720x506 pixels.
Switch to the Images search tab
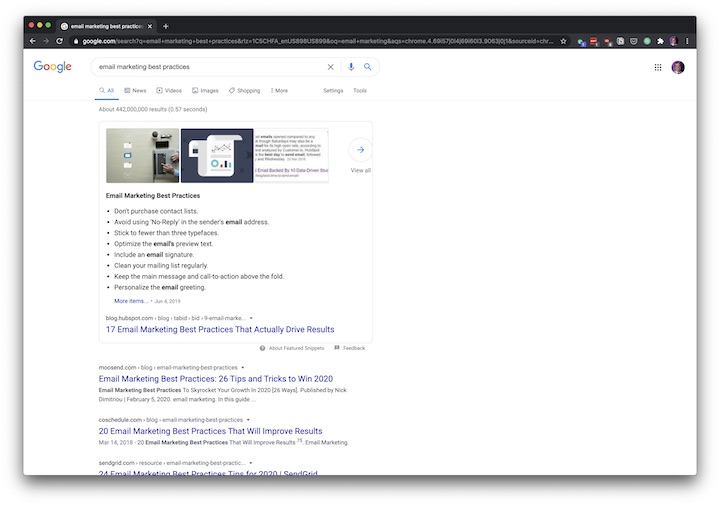205,91
